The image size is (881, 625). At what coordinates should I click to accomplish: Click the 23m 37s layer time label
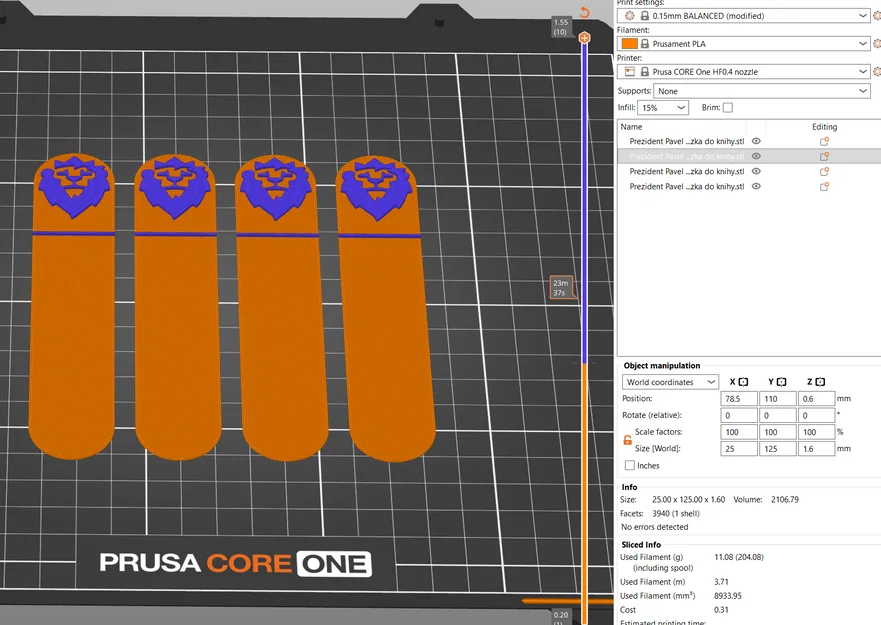click(x=561, y=288)
